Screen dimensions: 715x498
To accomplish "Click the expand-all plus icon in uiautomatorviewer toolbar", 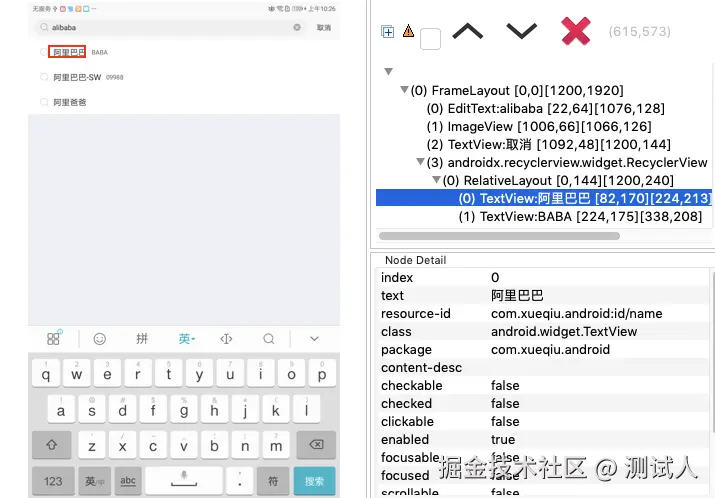I will pyautogui.click(x=387, y=31).
